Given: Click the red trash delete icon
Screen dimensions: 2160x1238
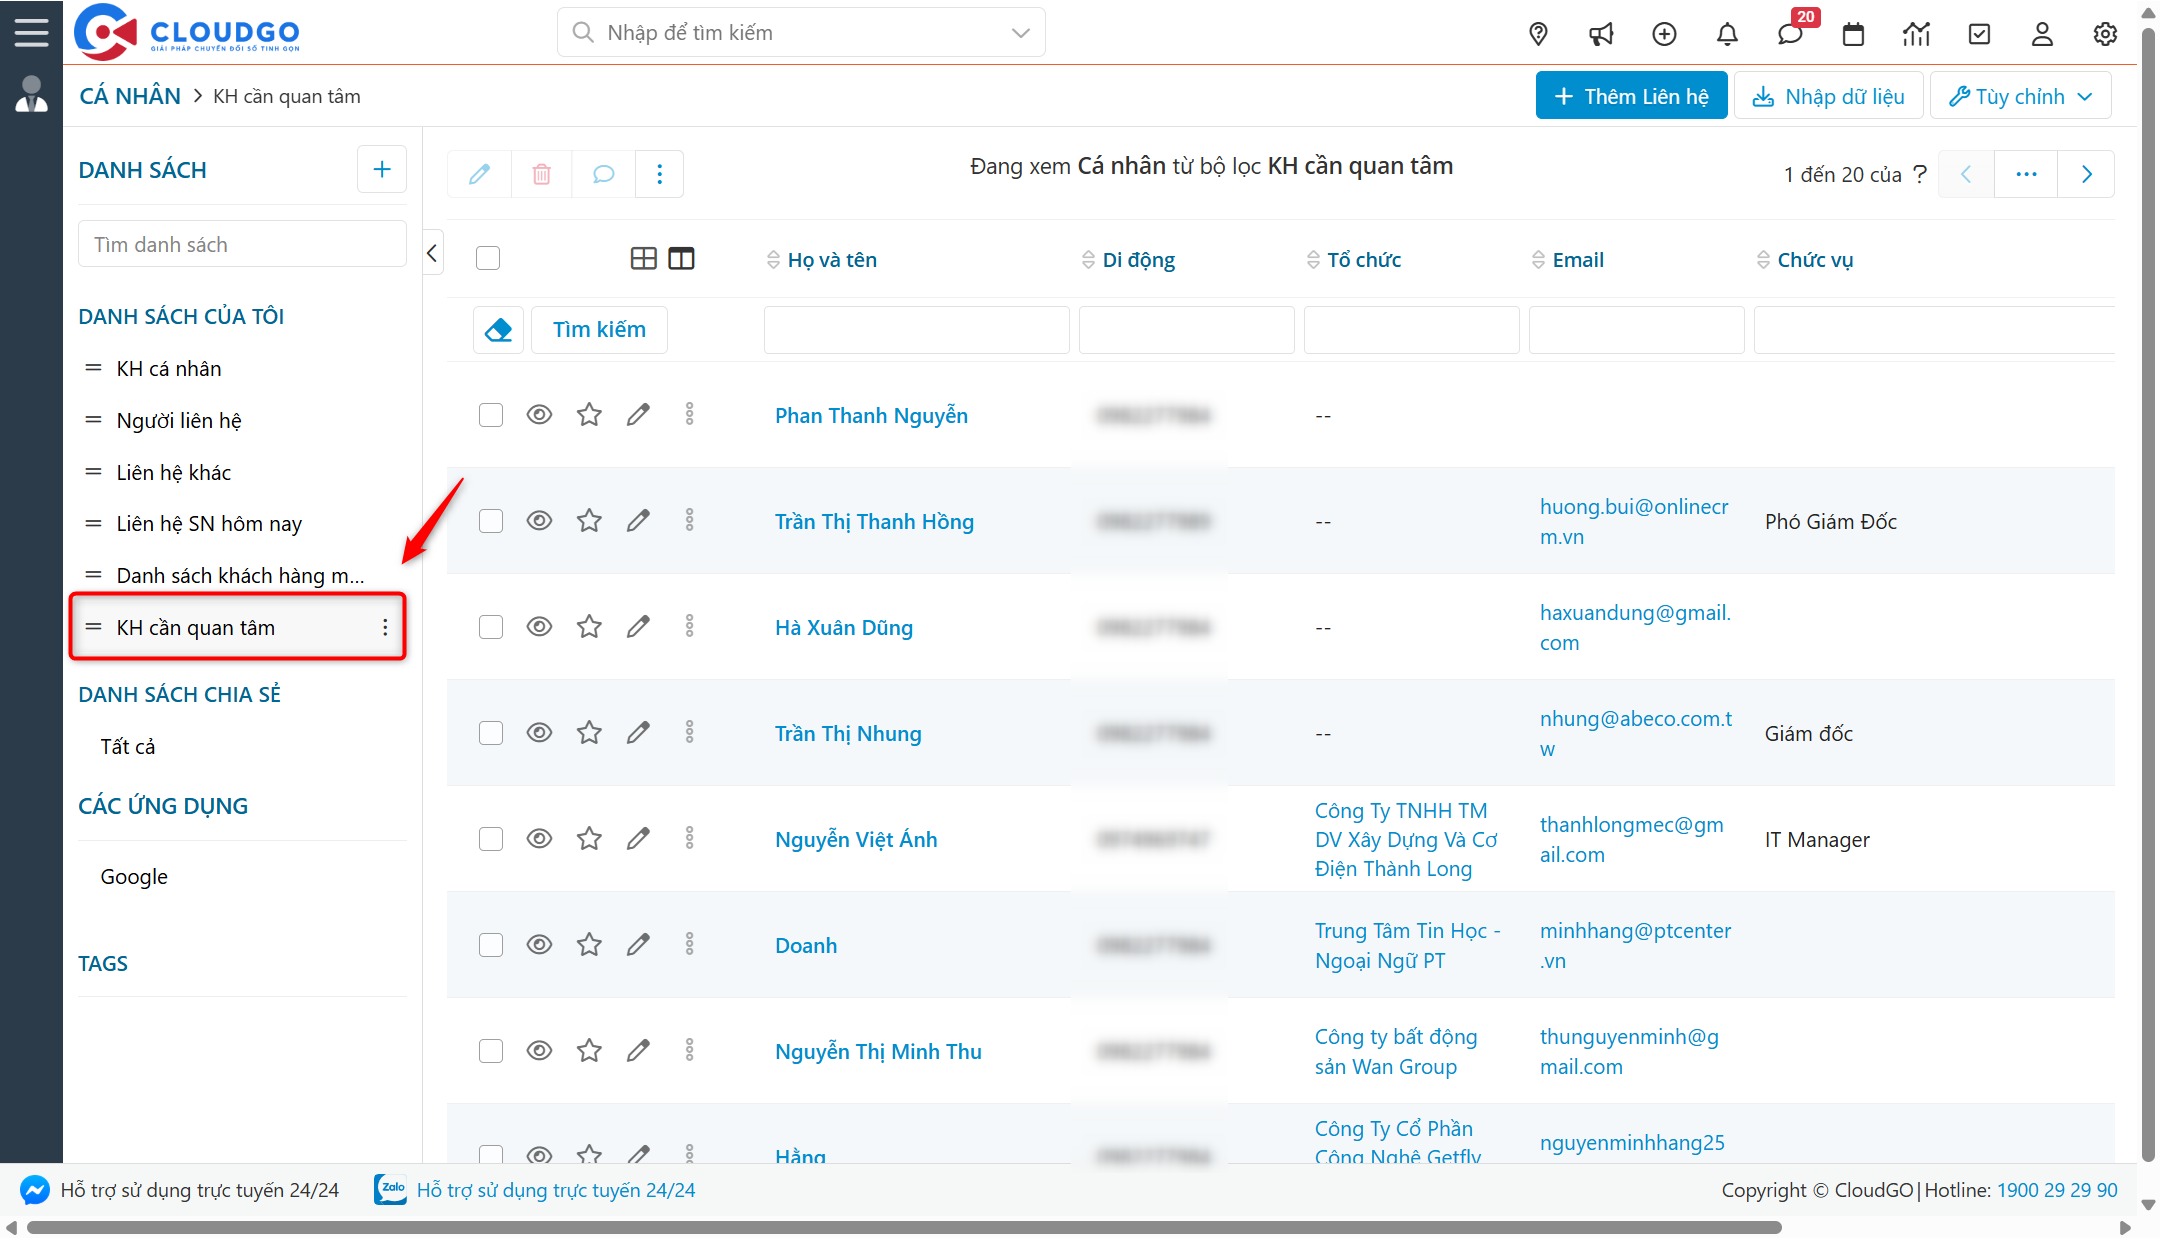Looking at the screenshot, I should pos(541,175).
